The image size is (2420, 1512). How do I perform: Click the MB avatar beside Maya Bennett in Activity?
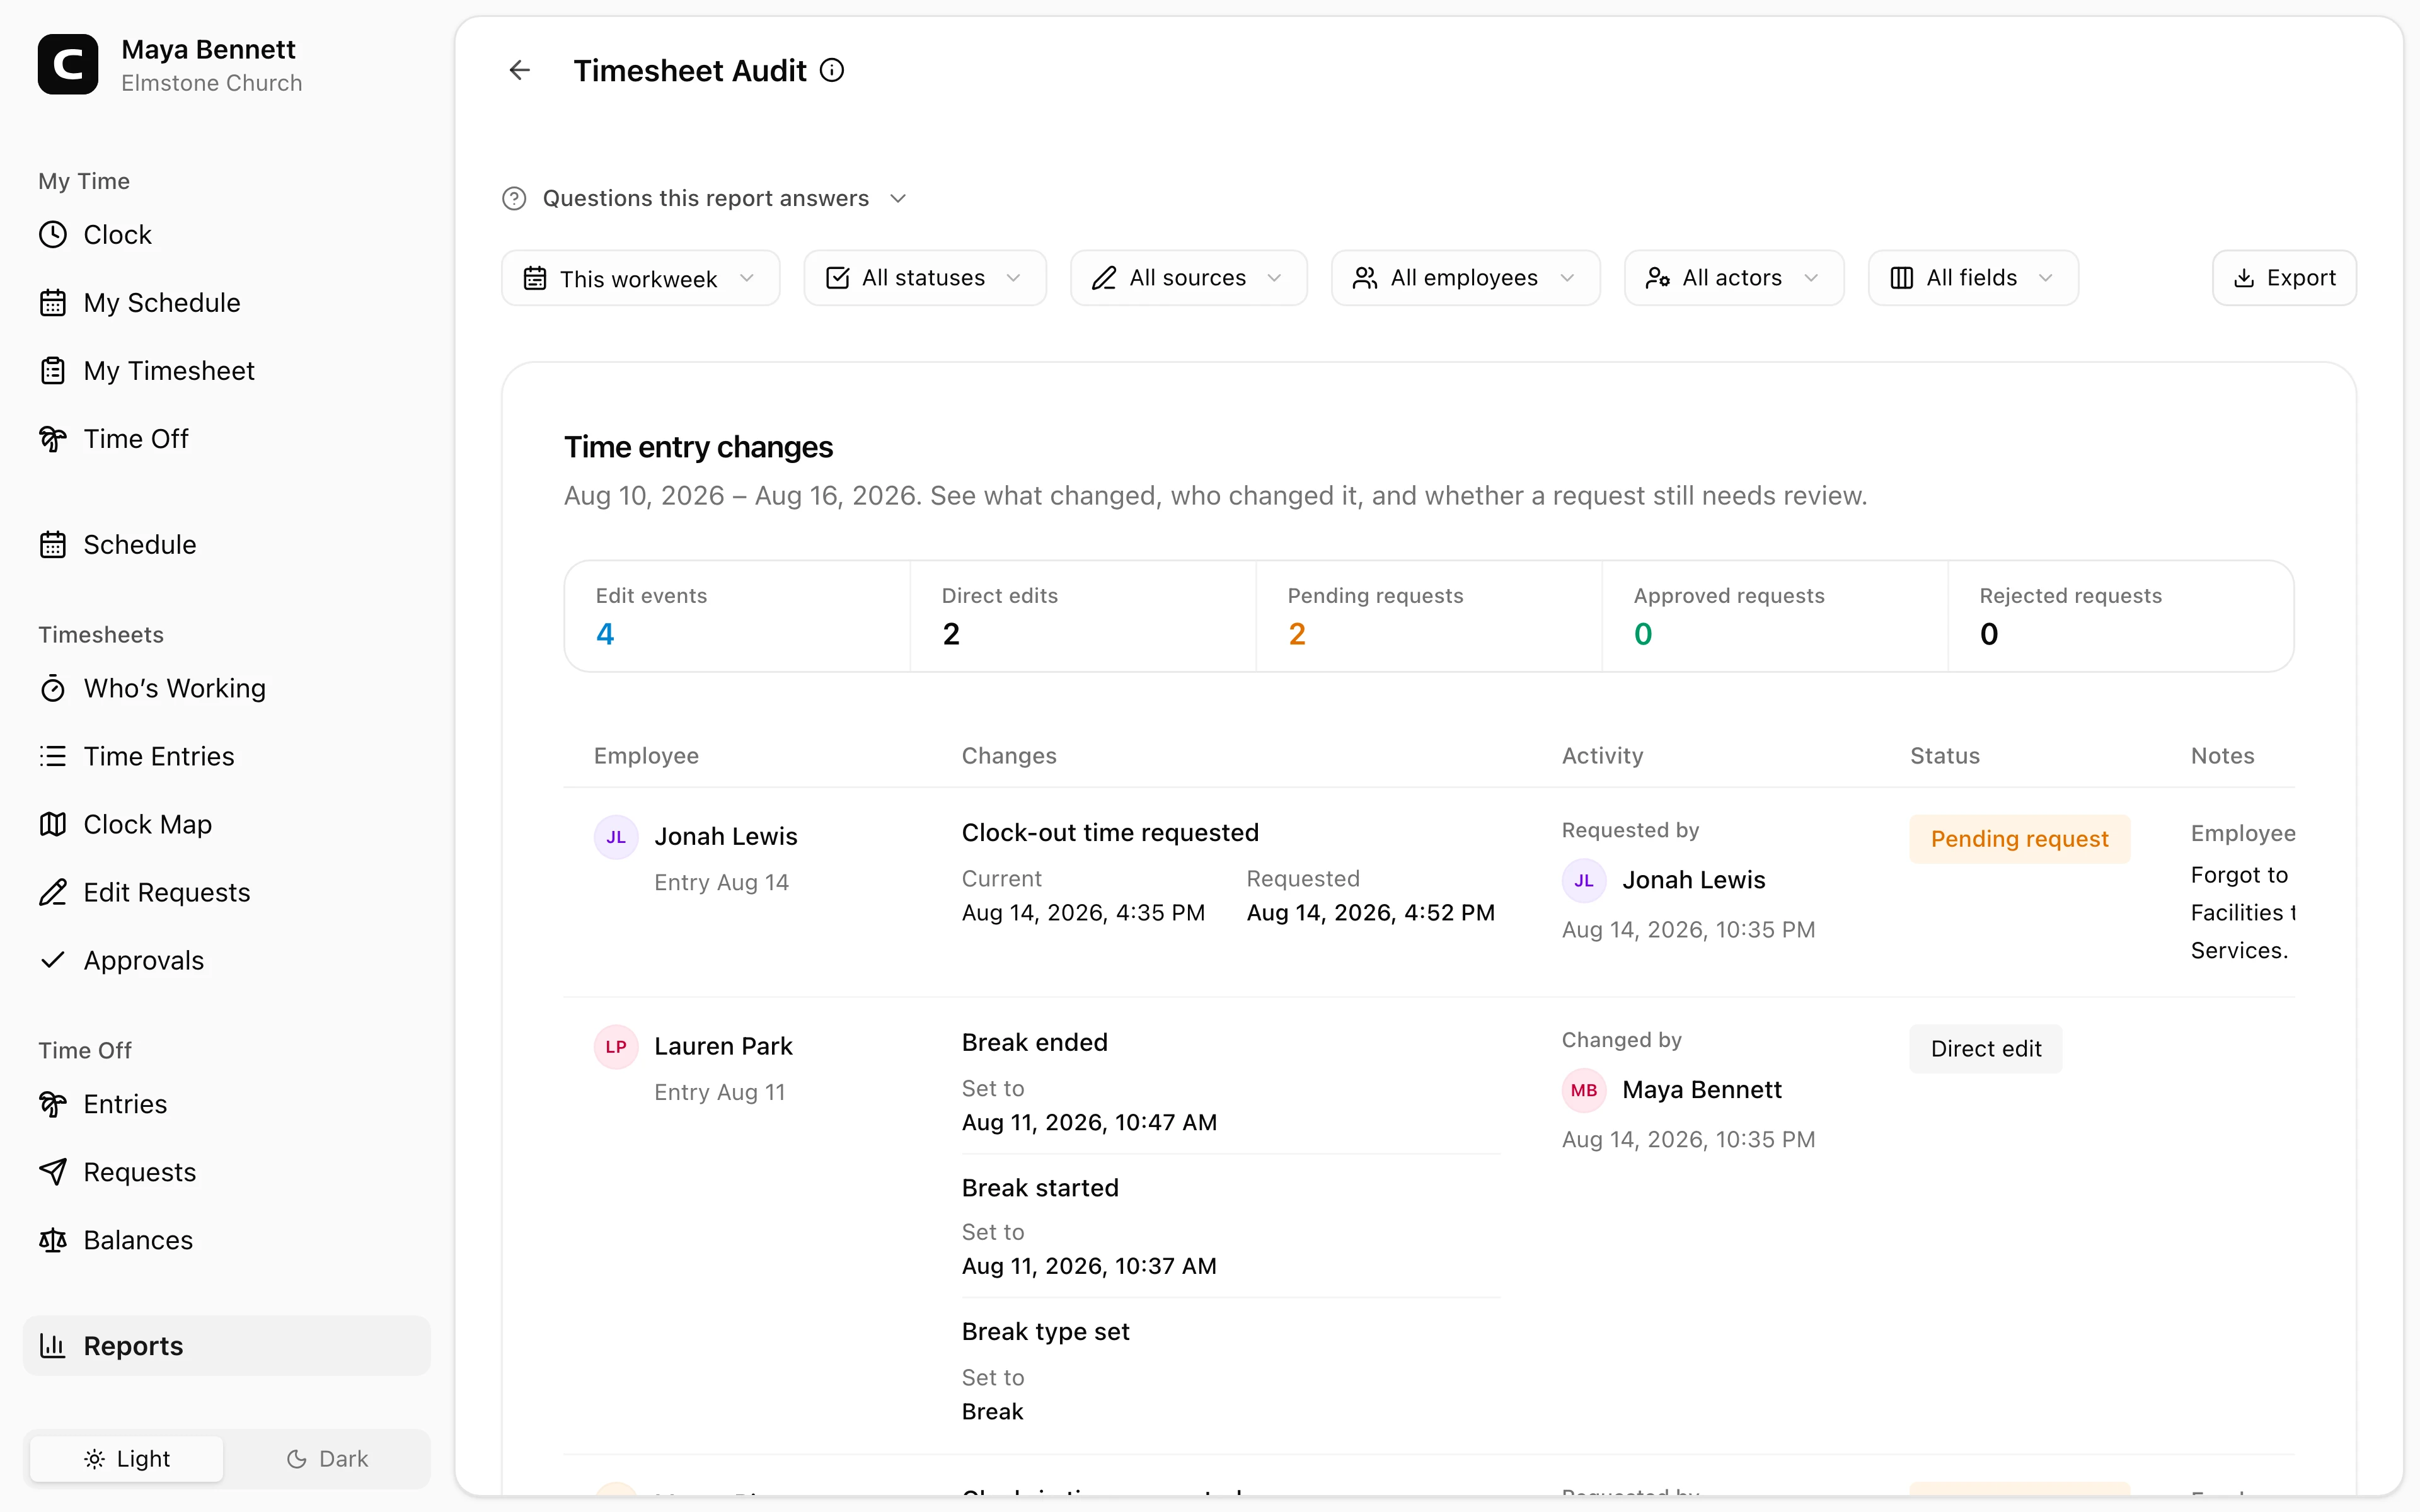click(1584, 1090)
